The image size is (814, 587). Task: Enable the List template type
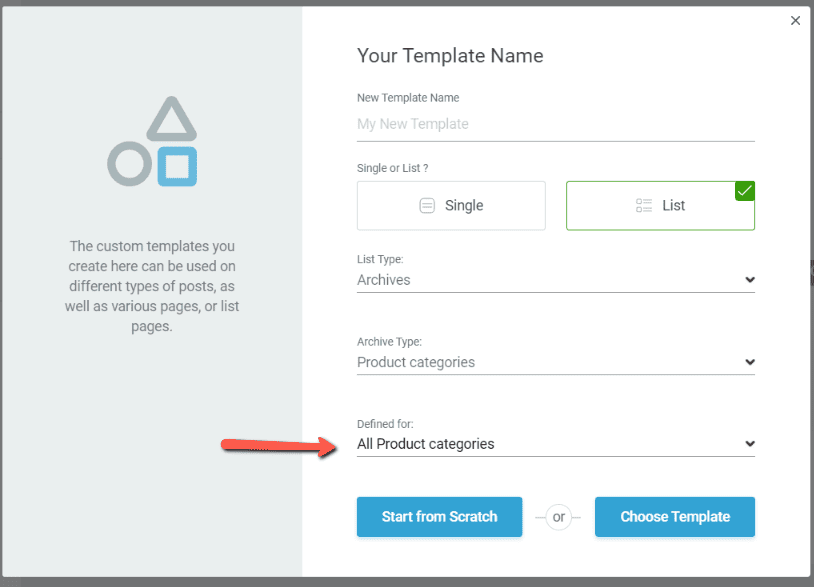[x=660, y=205]
